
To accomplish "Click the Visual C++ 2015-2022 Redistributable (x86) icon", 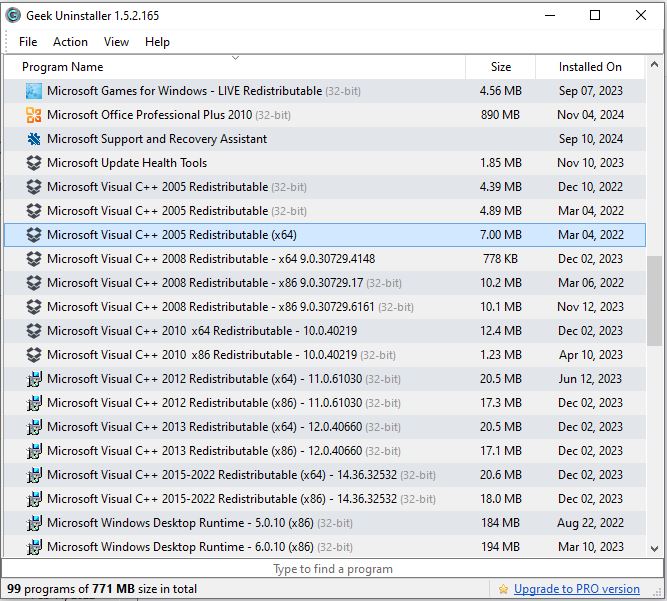I will coord(34,499).
